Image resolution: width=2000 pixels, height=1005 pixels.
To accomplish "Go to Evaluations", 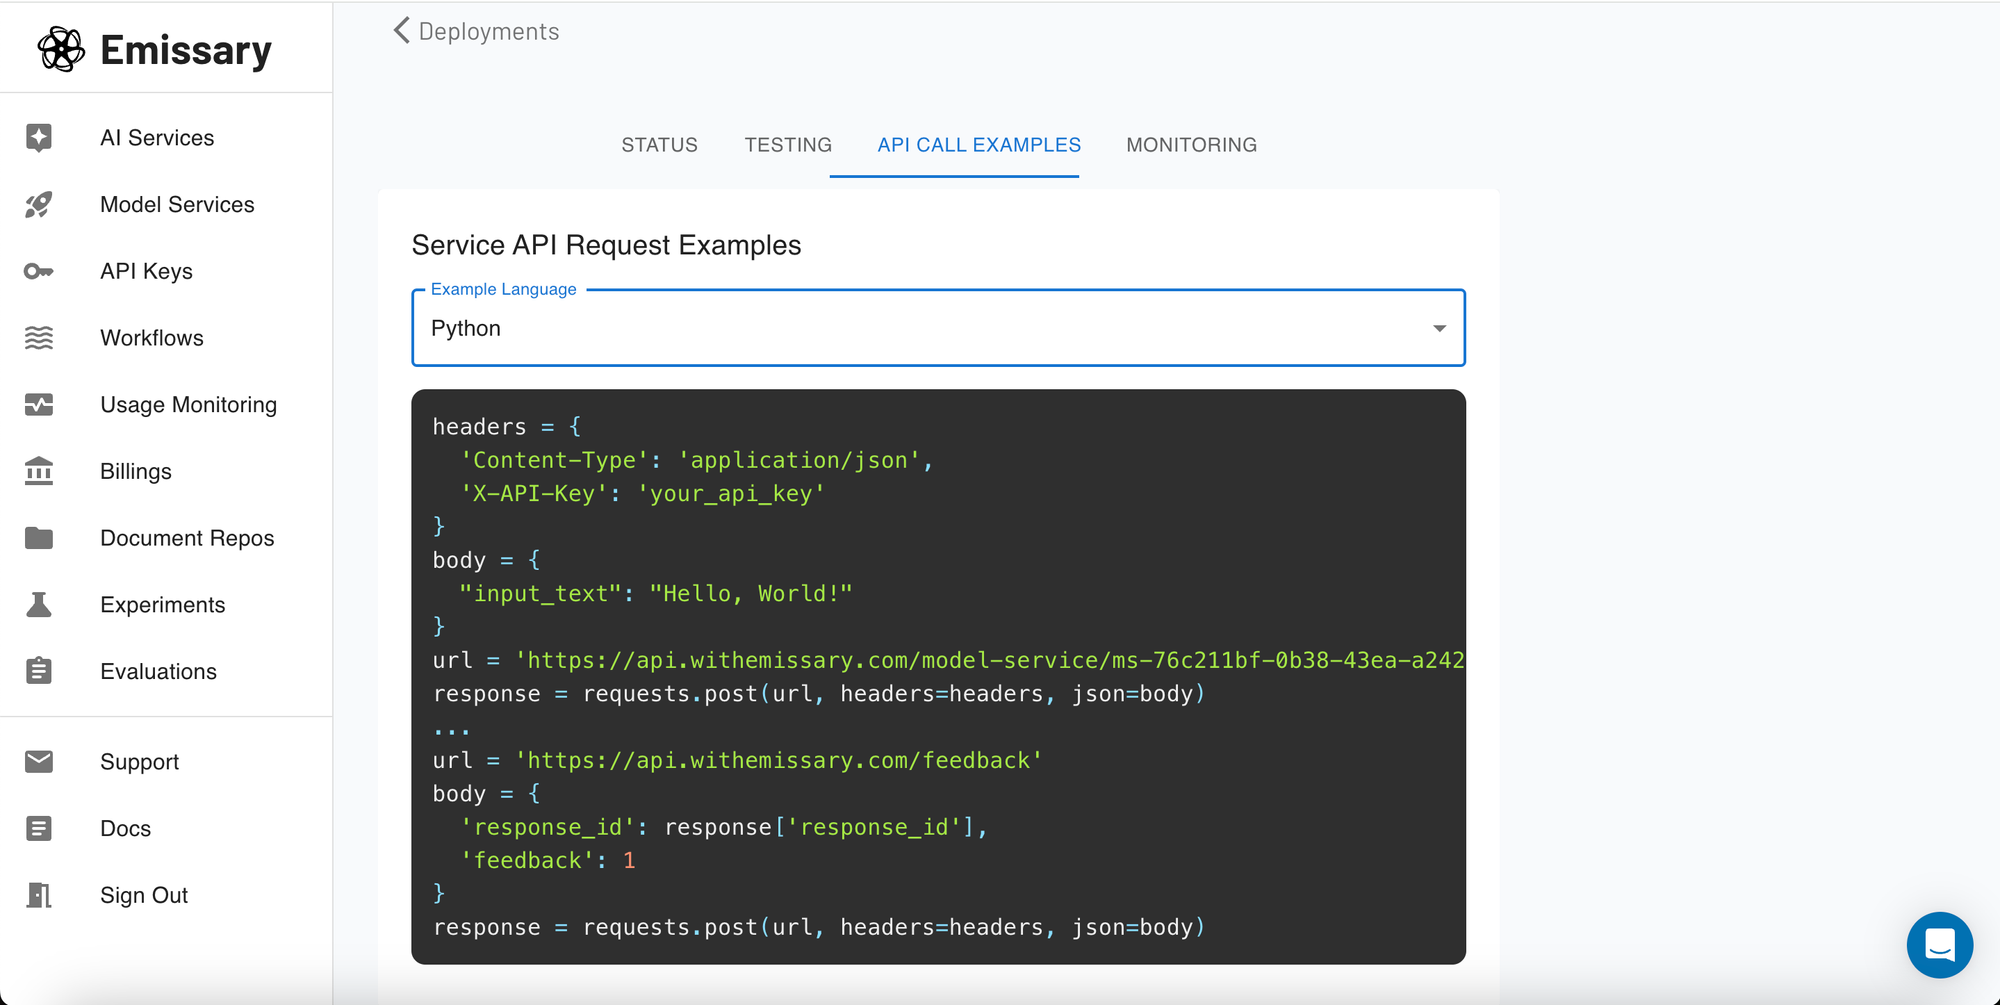I will 158,671.
